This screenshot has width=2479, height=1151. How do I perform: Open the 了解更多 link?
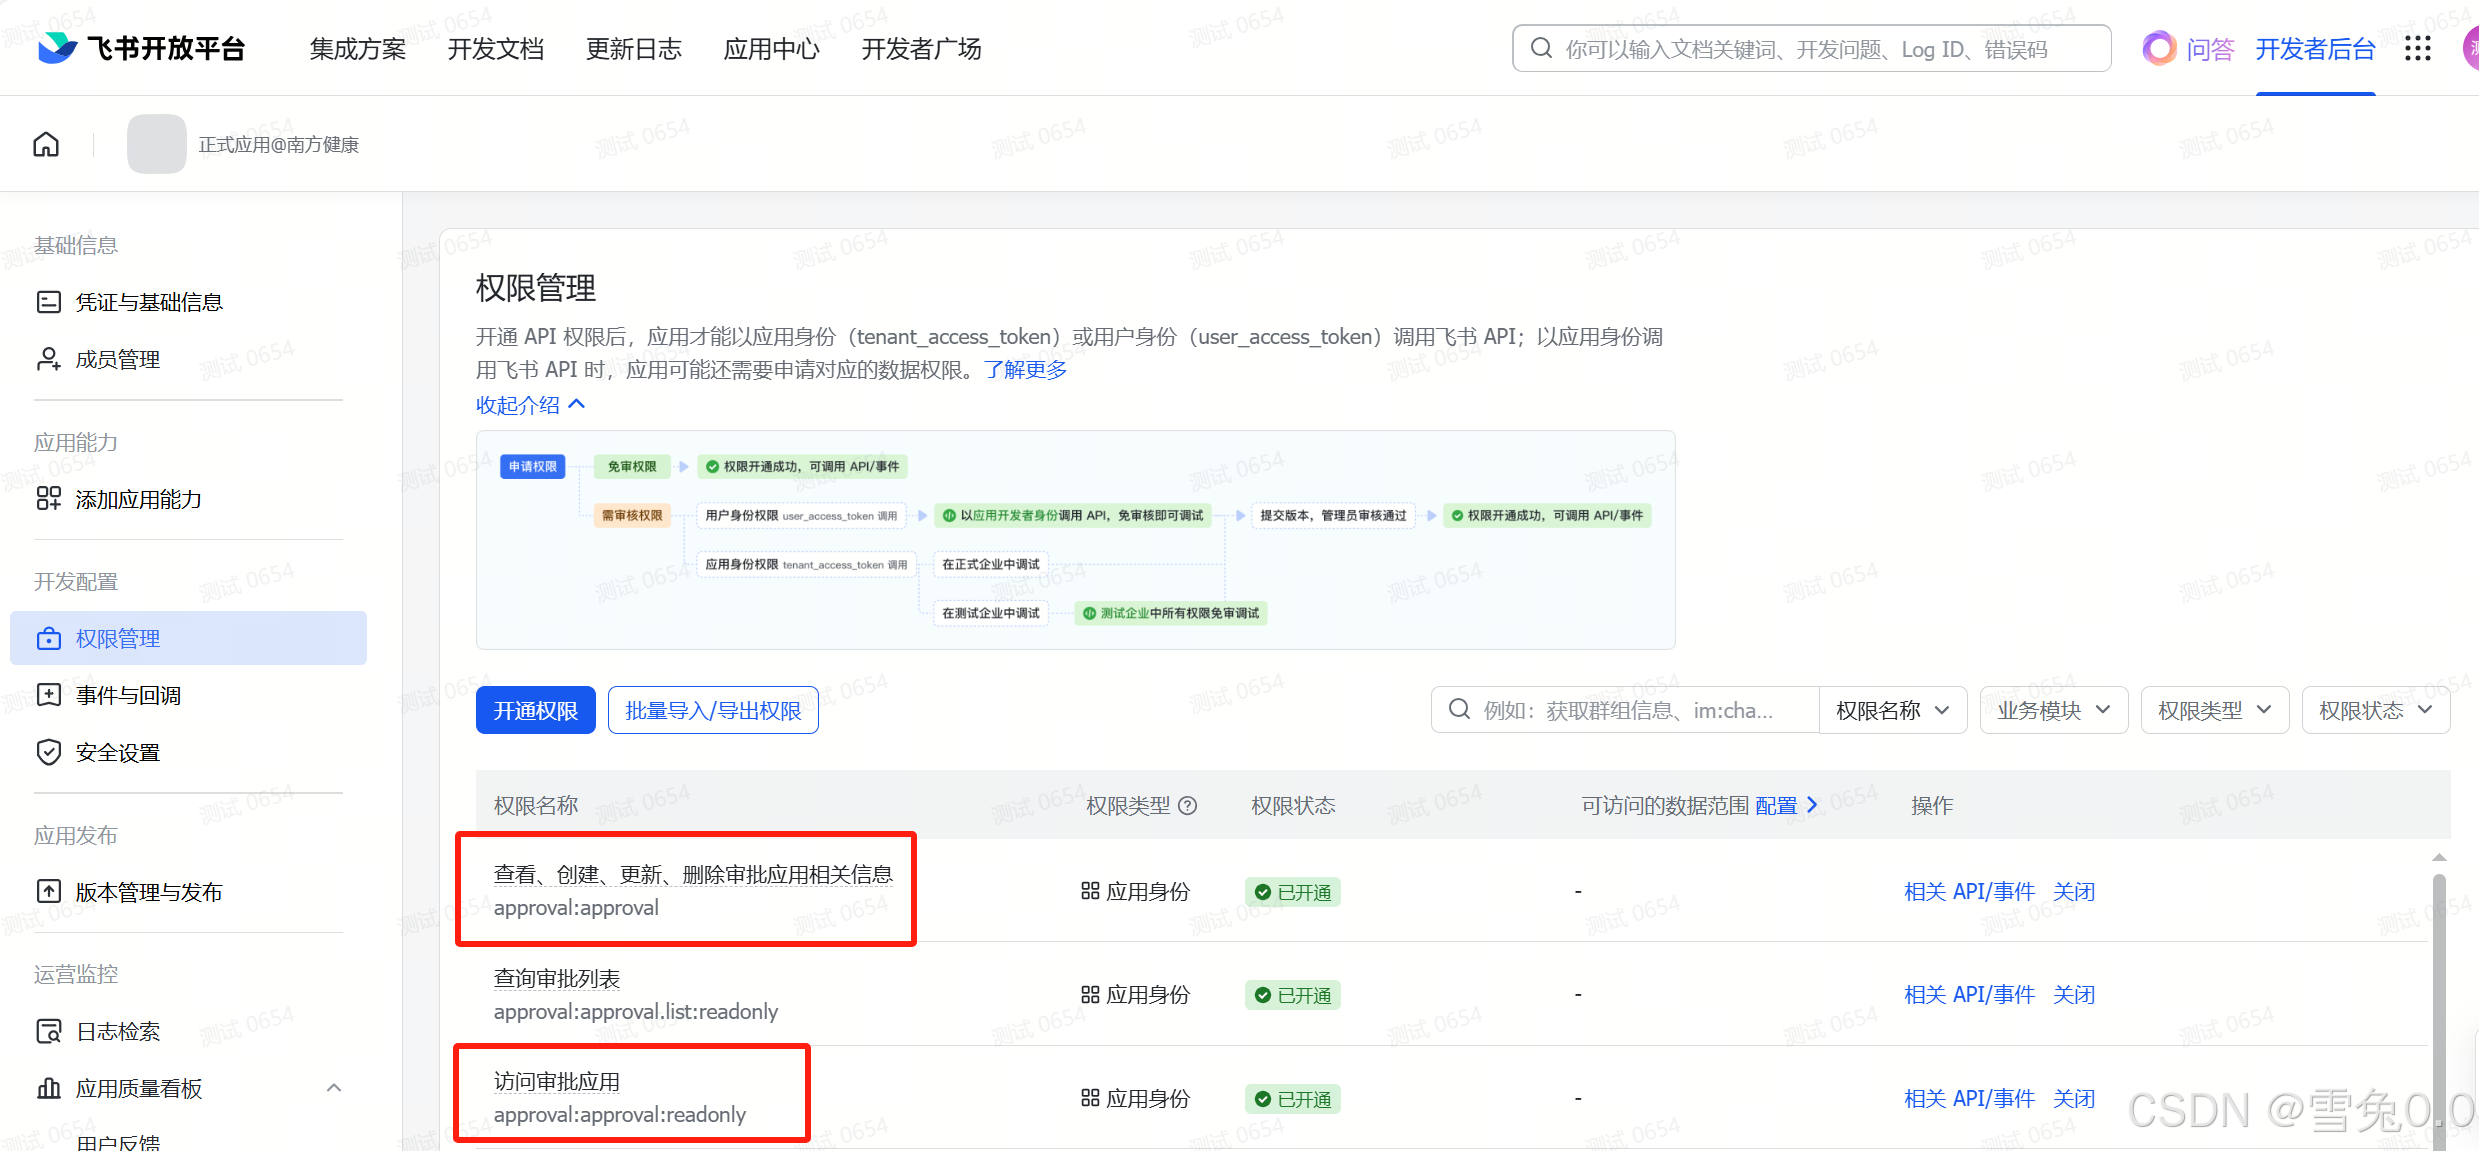(x=1026, y=370)
